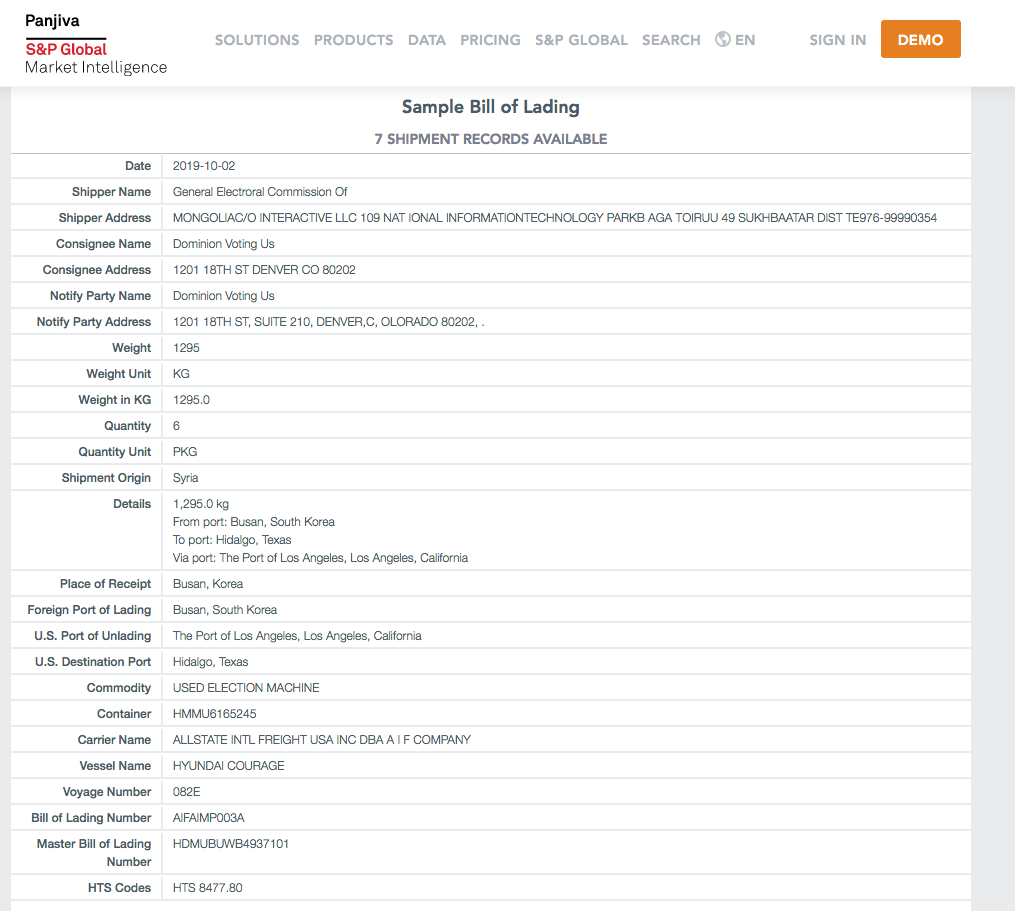Open the EN language selector

pyautogui.click(x=745, y=40)
